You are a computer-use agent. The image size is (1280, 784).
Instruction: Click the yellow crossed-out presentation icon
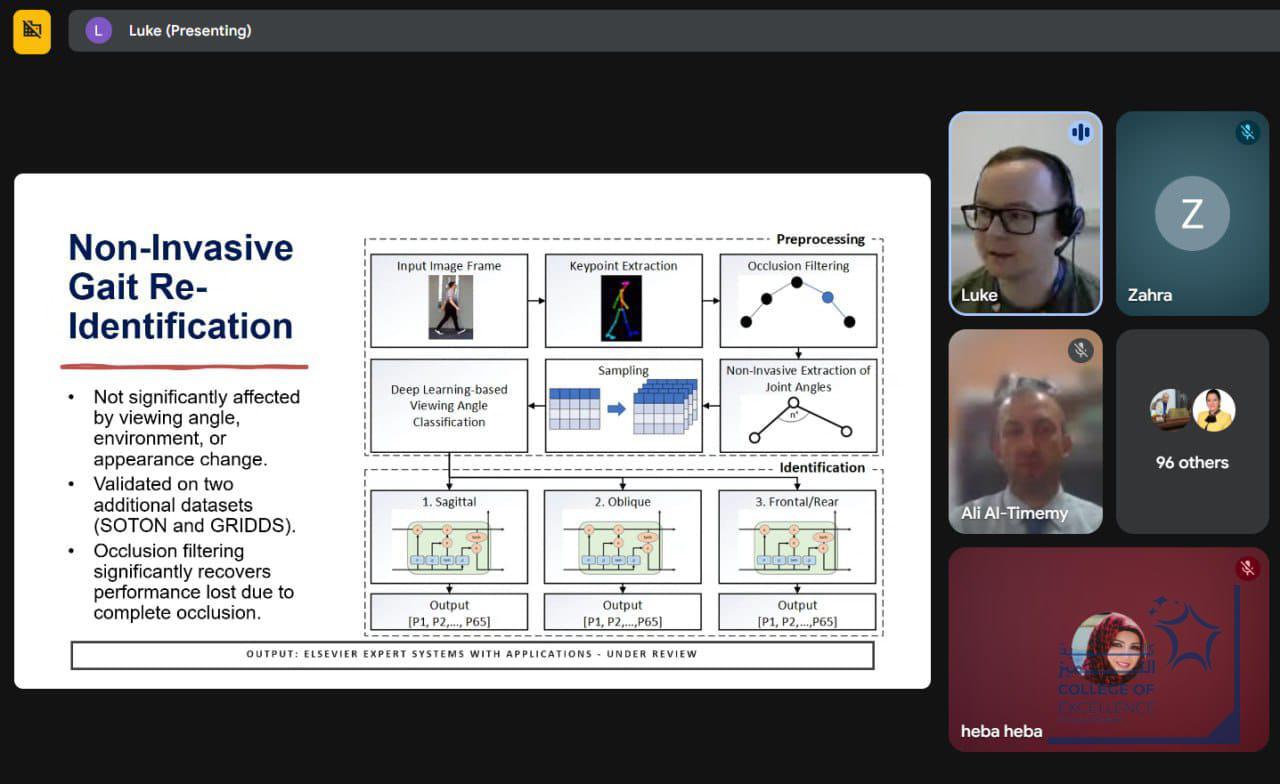pos(32,31)
